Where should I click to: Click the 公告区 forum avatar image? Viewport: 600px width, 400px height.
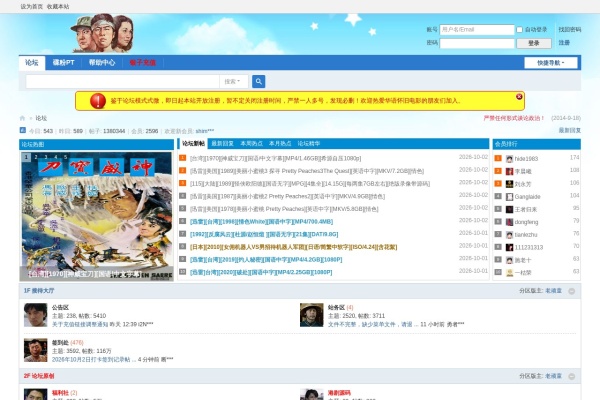click(36, 315)
